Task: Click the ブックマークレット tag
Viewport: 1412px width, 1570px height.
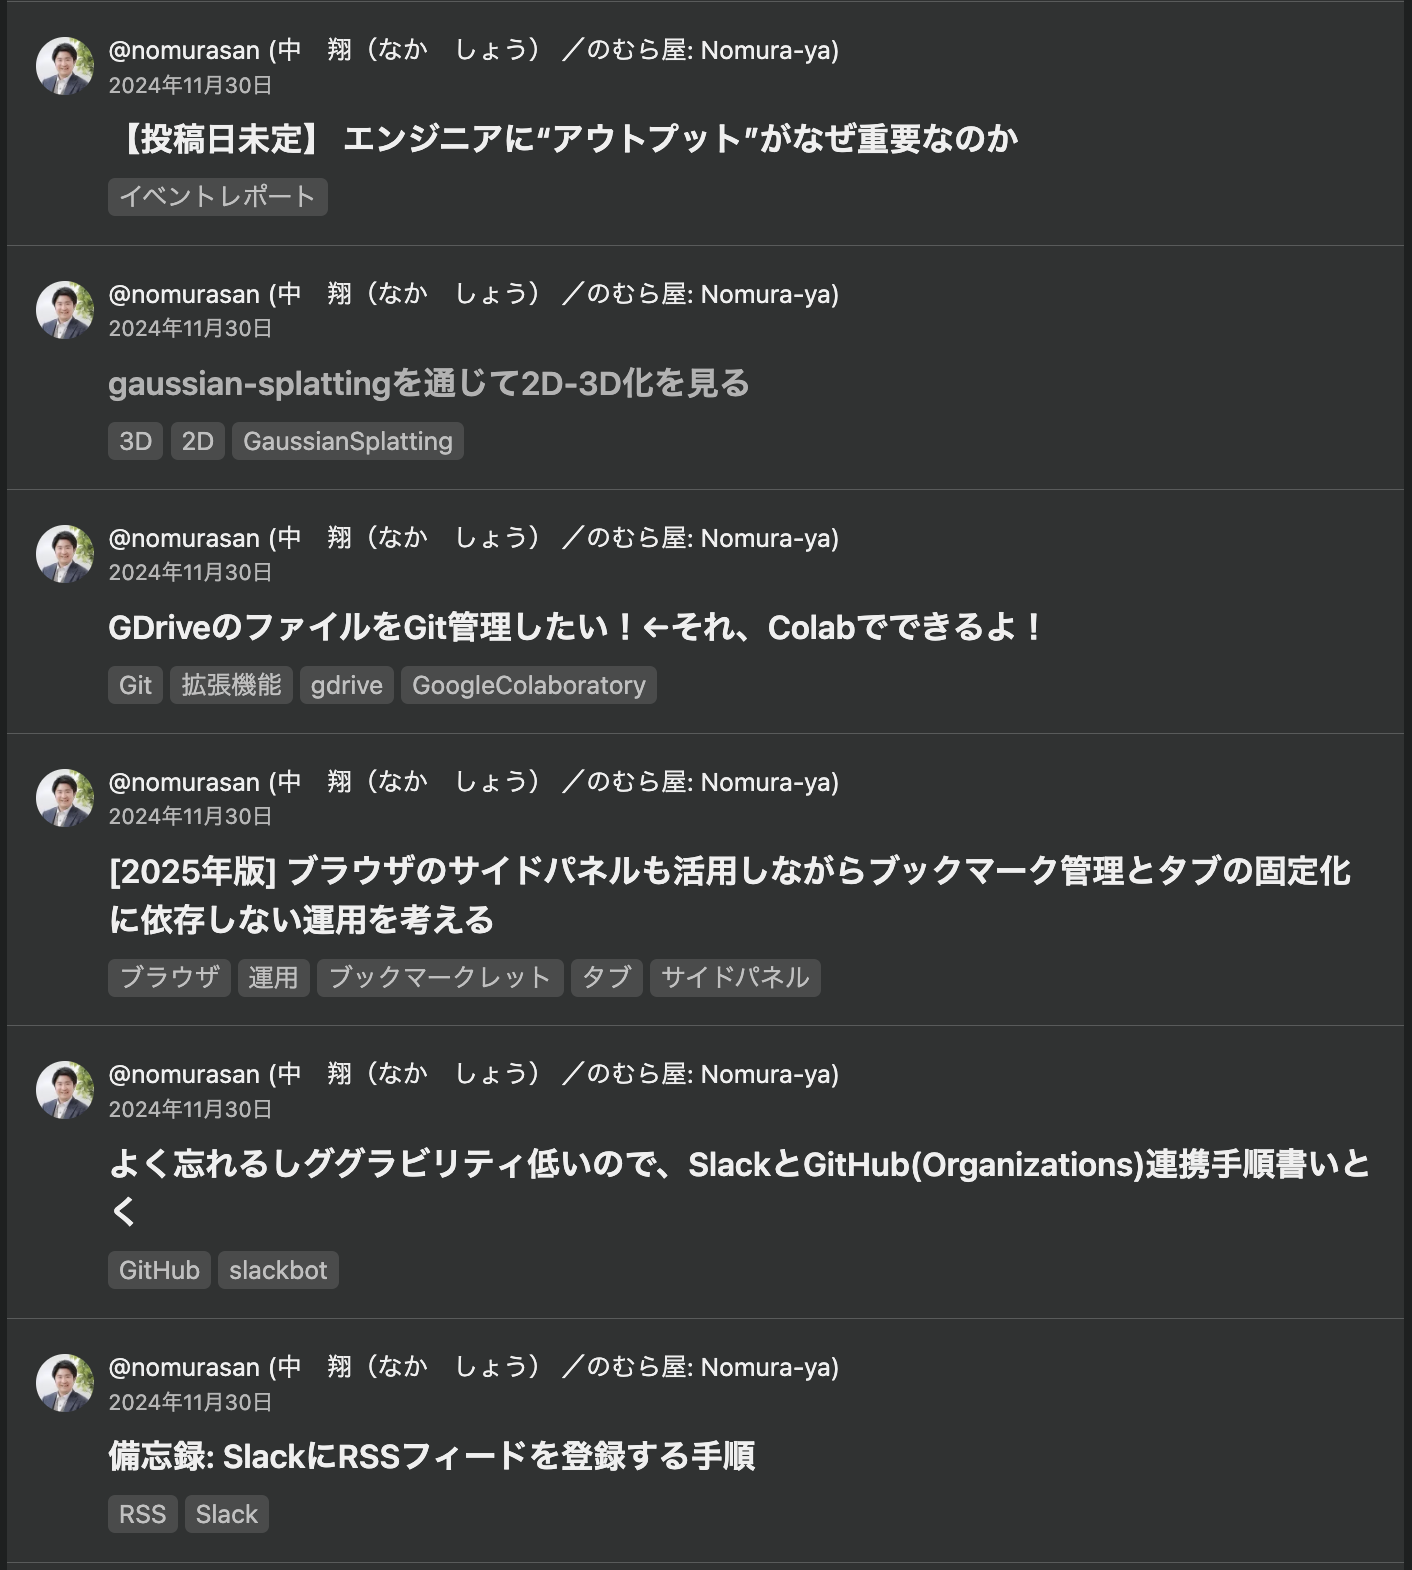Action: click(439, 977)
